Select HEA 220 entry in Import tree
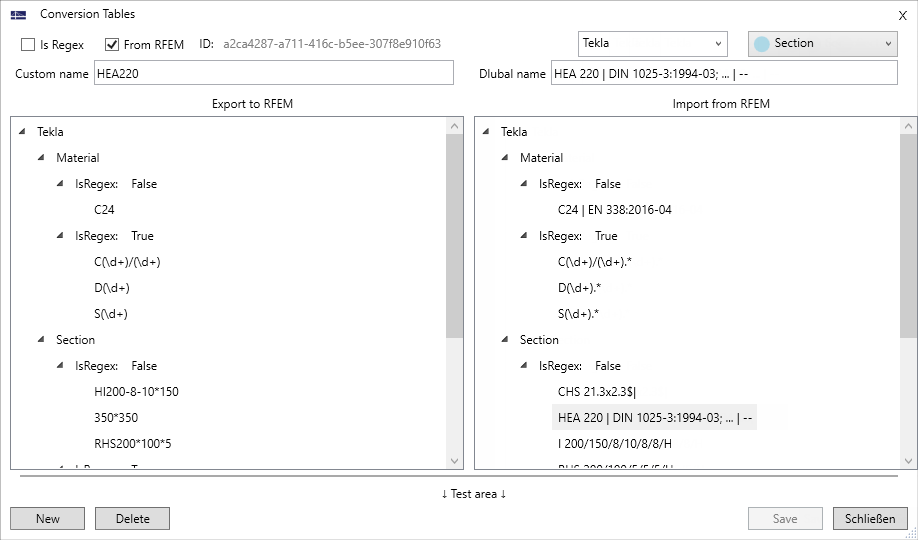Screen dimensions: 918x540 click(x=655, y=418)
